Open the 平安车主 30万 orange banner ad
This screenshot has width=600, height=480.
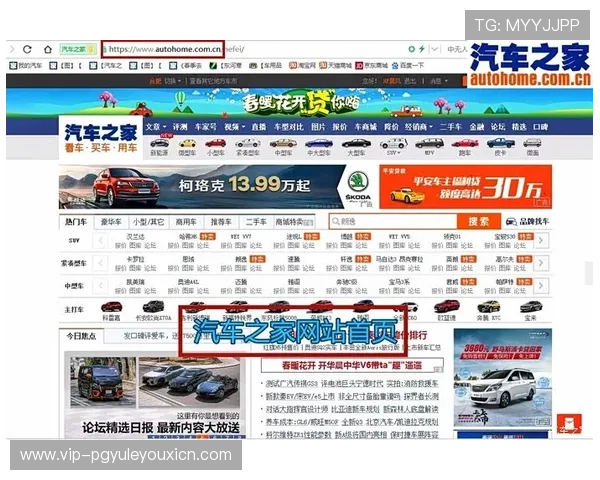[466, 187]
